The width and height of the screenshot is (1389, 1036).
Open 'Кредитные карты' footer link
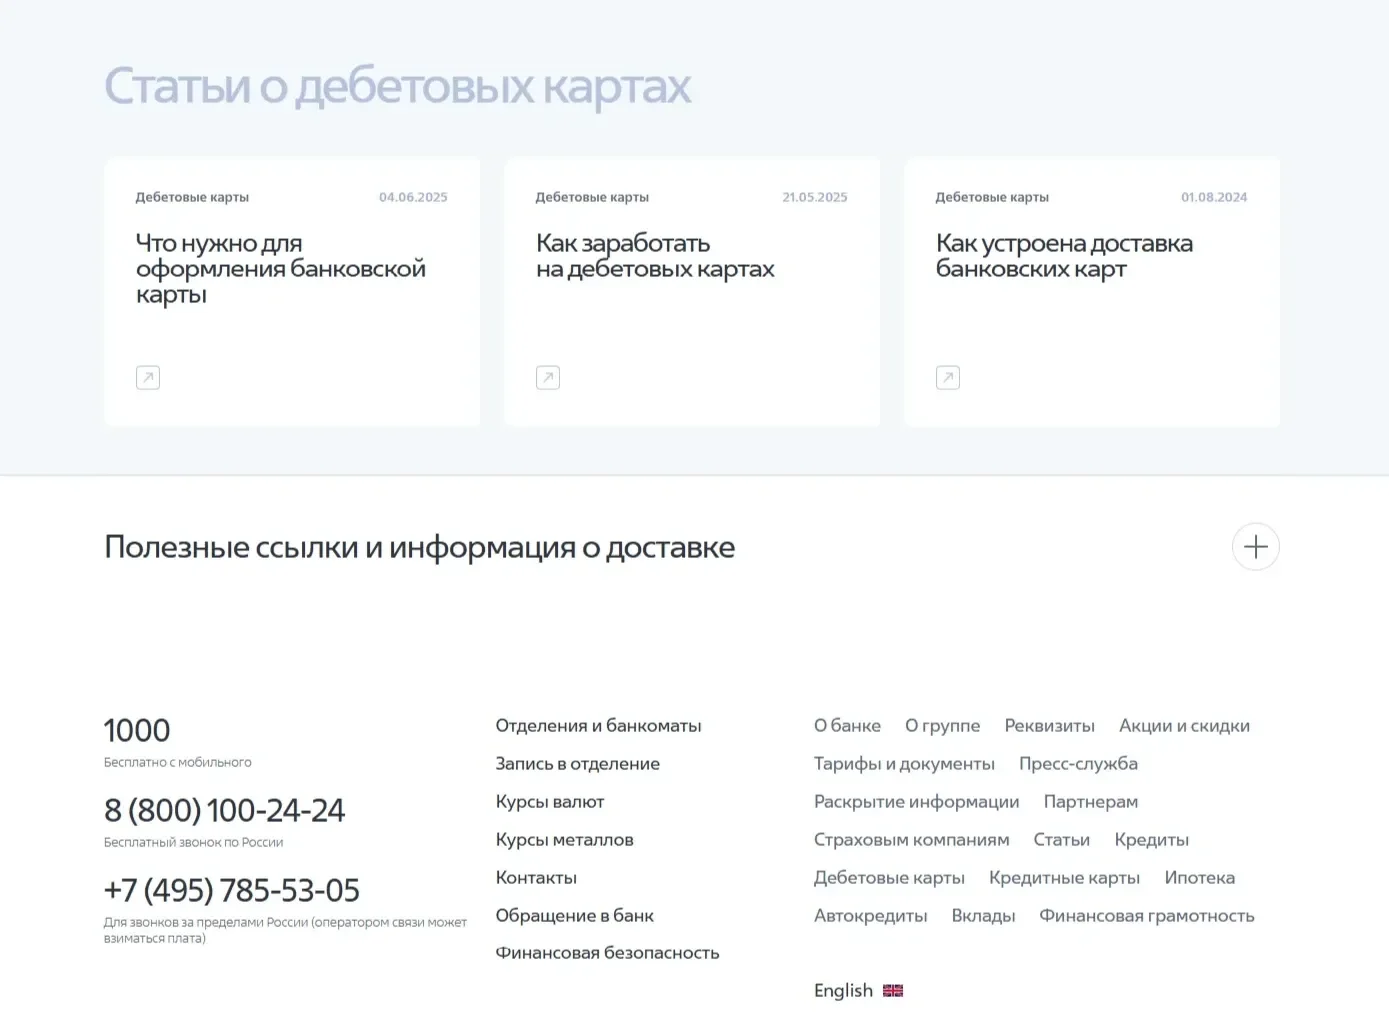(x=1064, y=878)
